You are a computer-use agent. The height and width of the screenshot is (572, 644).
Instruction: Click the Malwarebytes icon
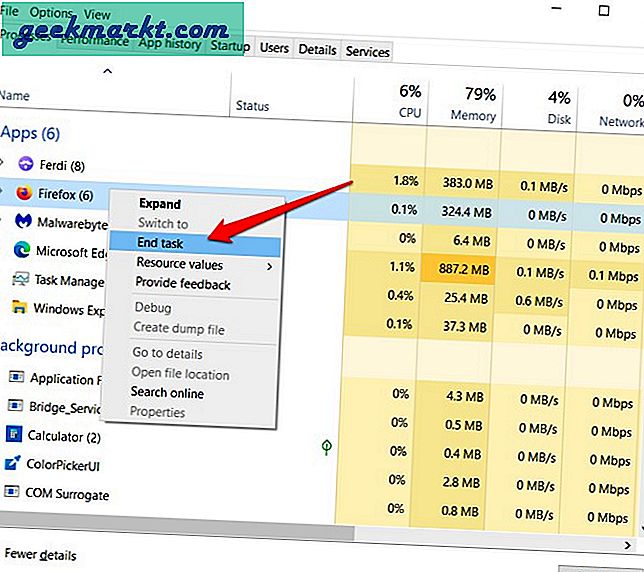pyautogui.click(x=23, y=221)
